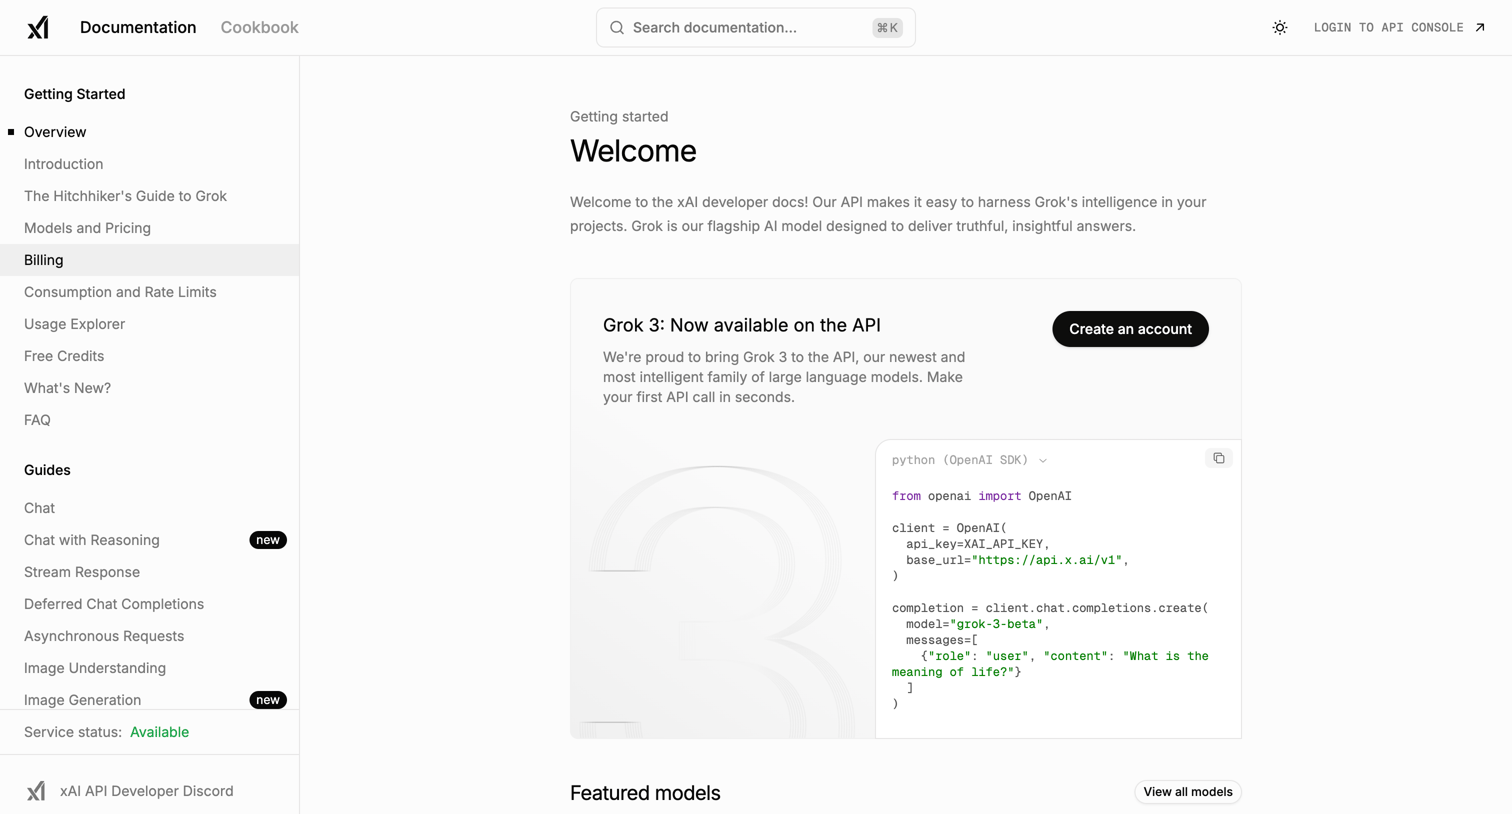
Task: Open the xAI API Developer Discord link
Action: (146, 791)
